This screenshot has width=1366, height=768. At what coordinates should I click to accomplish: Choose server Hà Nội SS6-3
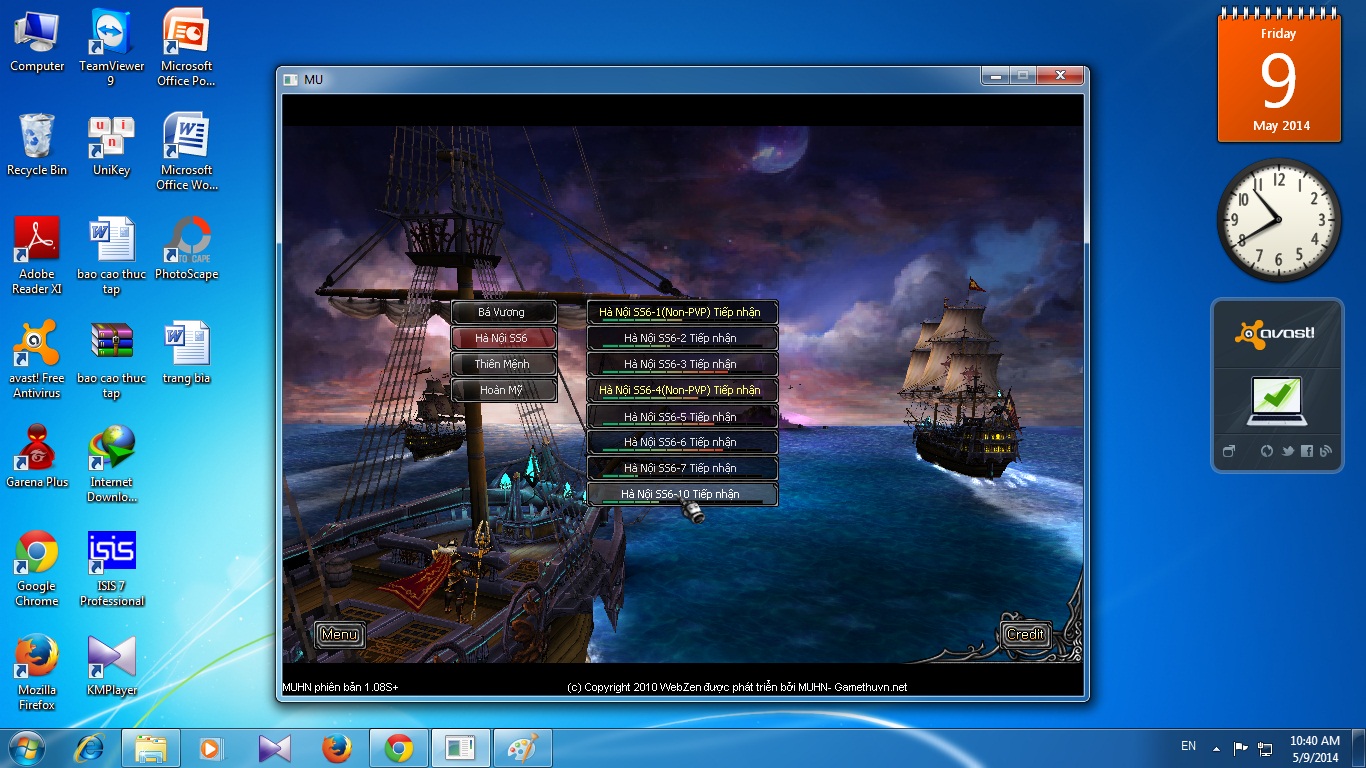coord(681,364)
